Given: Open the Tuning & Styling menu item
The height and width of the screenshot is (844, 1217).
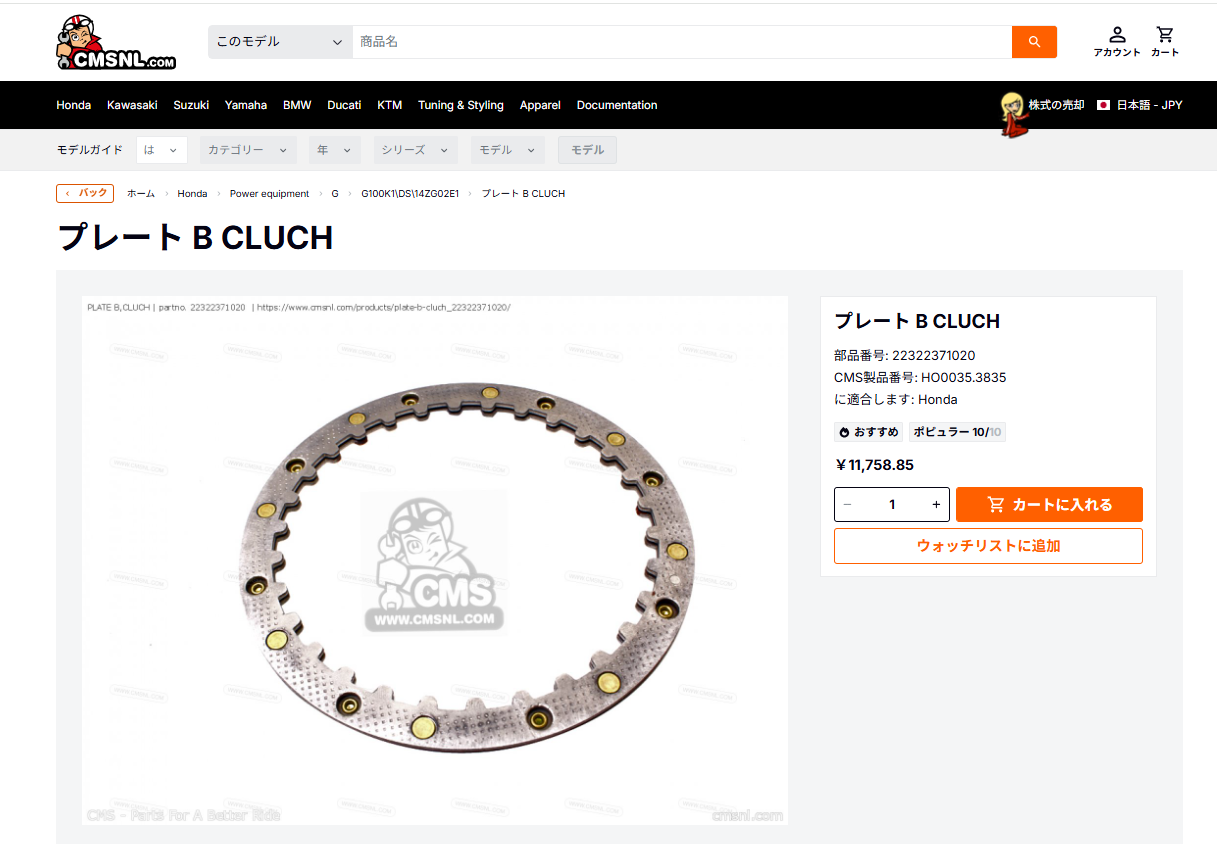Looking at the screenshot, I should tap(461, 105).
